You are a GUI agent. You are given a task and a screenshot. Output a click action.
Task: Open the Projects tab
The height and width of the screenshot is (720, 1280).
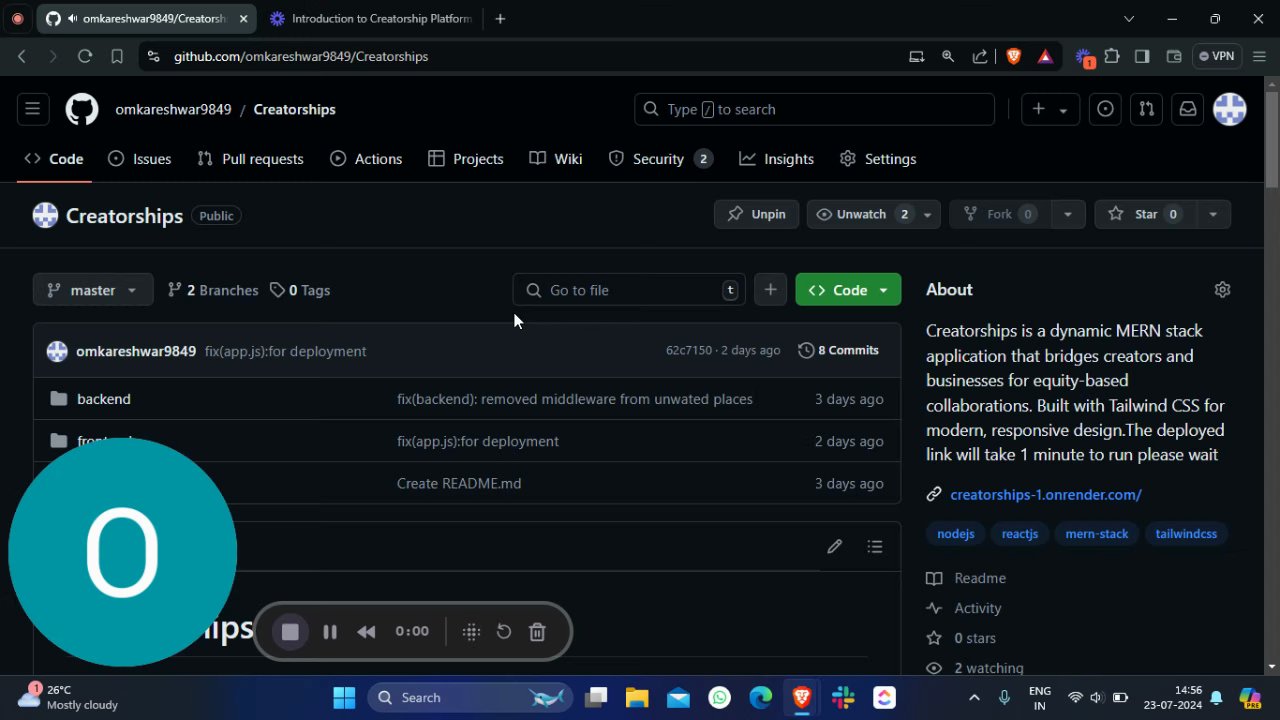tap(465, 159)
